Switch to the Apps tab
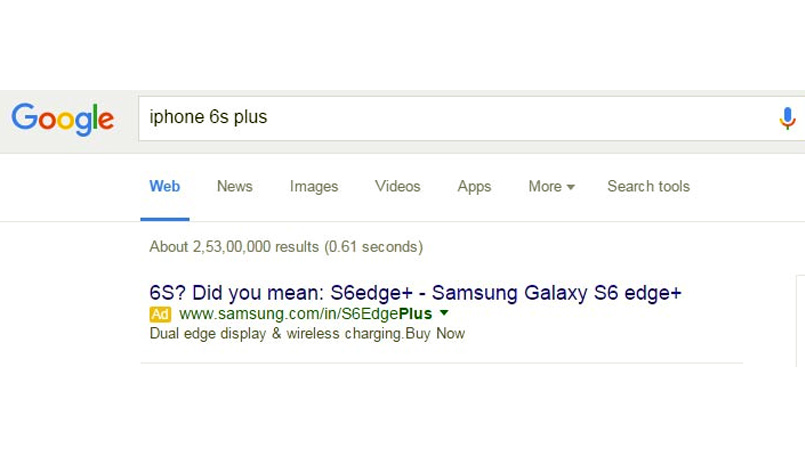 (474, 187)
